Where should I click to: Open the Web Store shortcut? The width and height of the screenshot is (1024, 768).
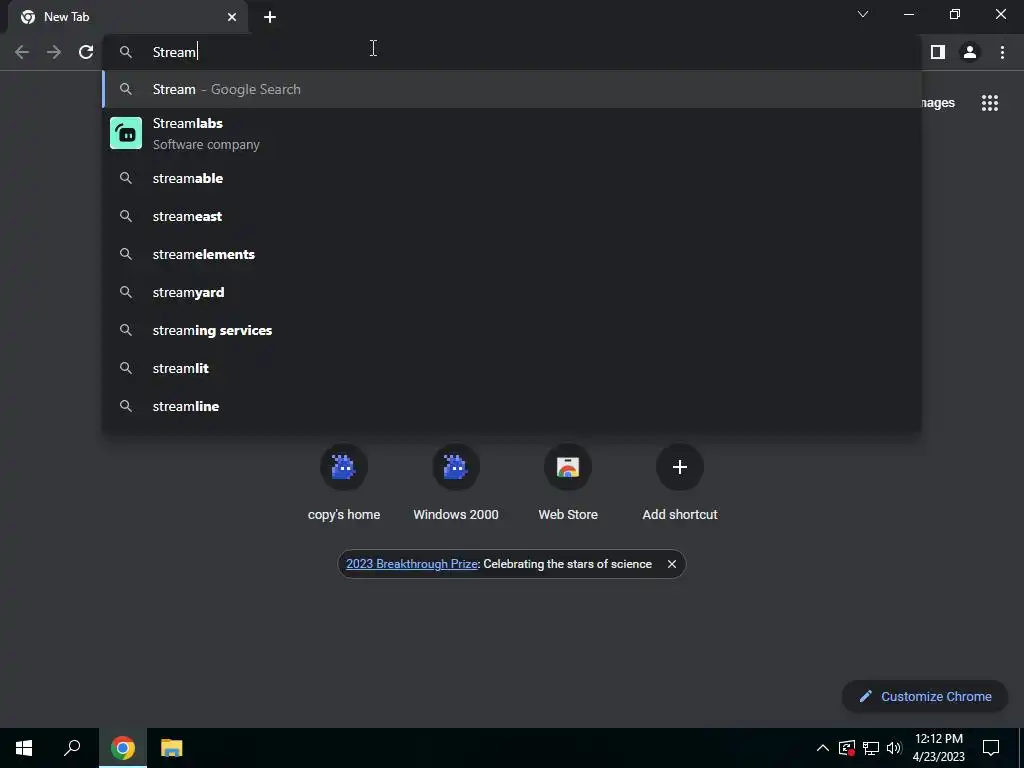coord(568,482)
